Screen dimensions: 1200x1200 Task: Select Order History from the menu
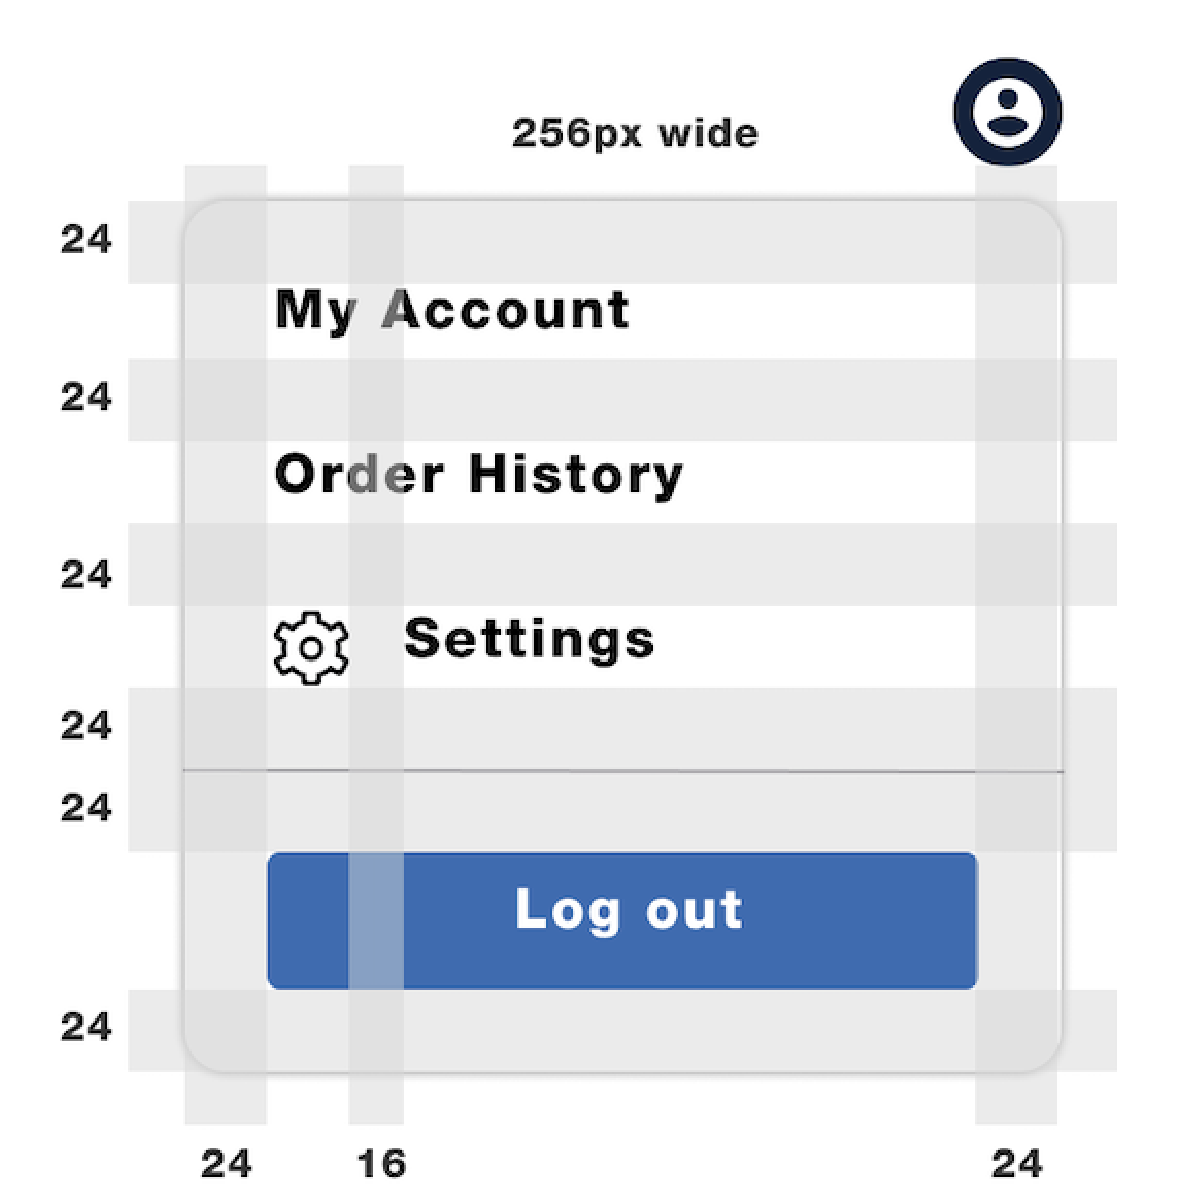479,474
